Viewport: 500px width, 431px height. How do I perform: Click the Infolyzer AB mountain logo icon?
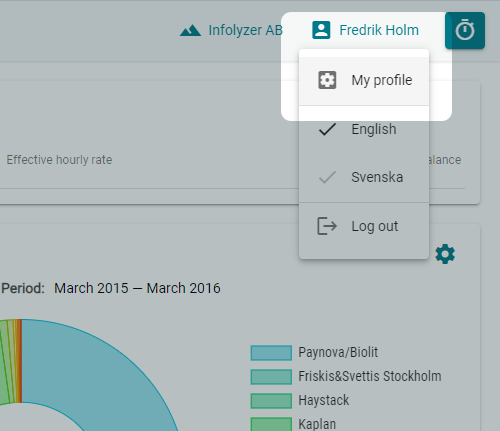[190, 31]
